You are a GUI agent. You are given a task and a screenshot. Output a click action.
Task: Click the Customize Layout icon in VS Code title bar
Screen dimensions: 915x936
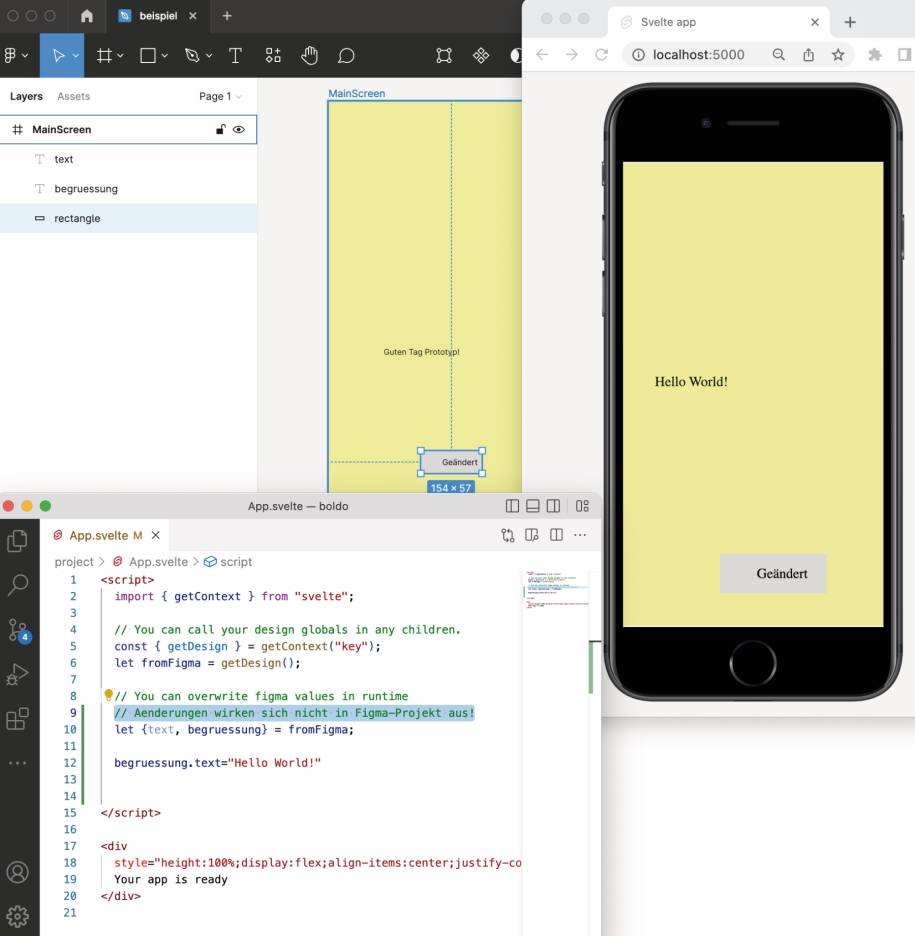point(583,506)
